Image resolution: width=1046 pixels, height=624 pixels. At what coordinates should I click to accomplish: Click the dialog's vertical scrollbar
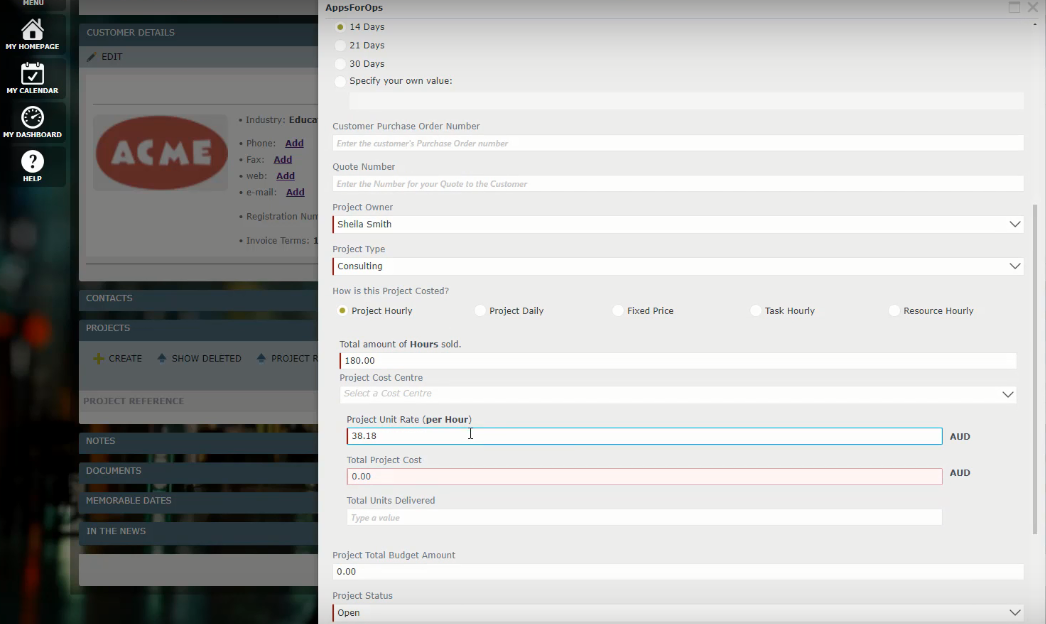(1035, 369)
